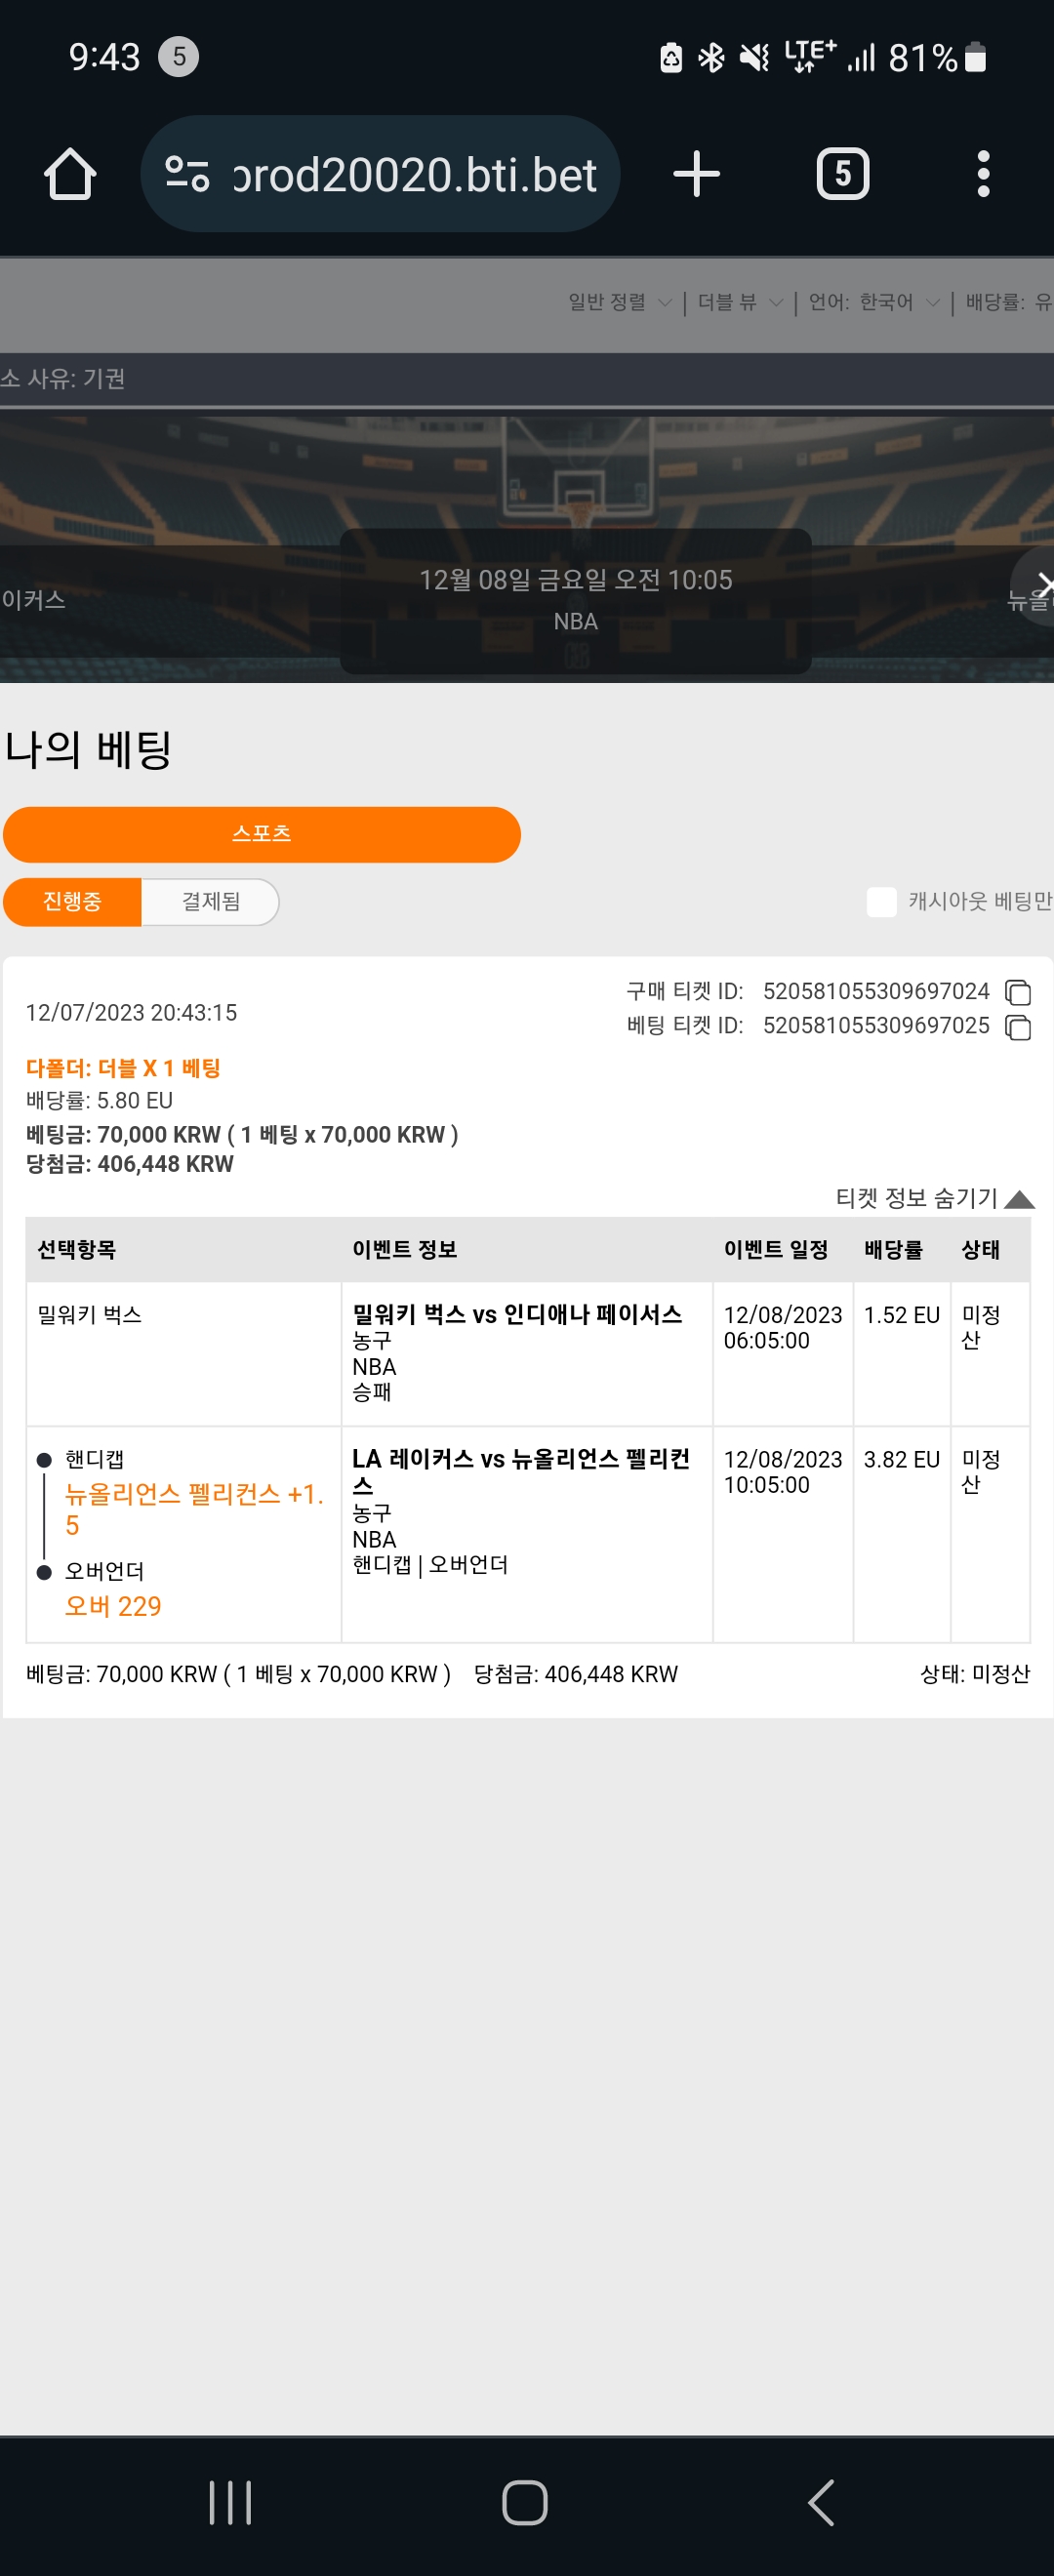Open a new tab with plus icon

pyautogui.click(x=697, y=174)
